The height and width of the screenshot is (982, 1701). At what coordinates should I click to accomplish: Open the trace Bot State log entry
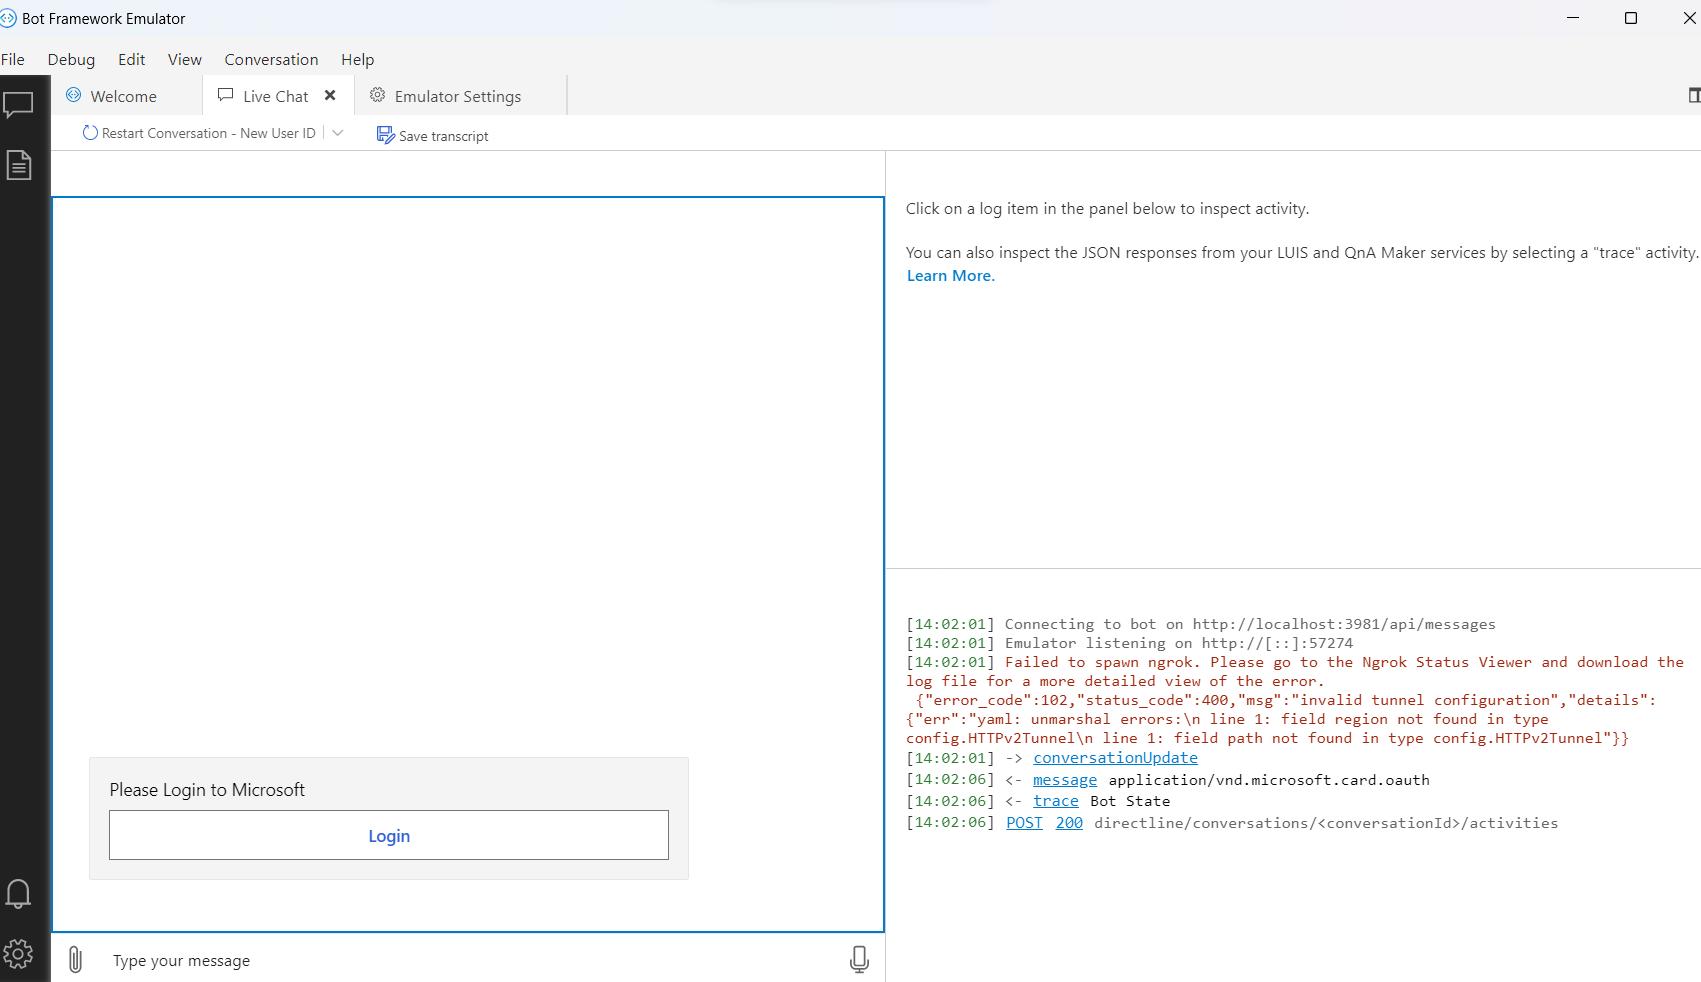(1055, 801)
